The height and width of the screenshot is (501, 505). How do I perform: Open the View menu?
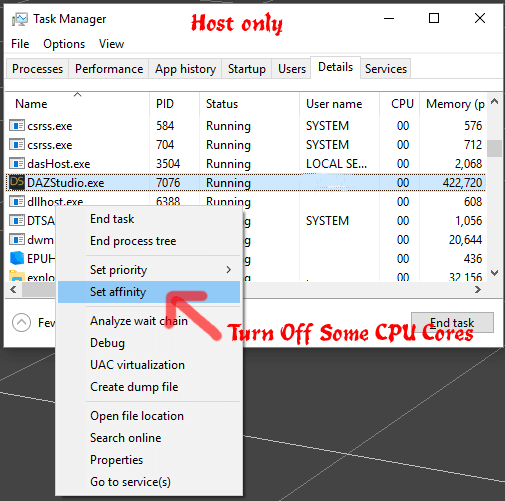pos(111,44)
